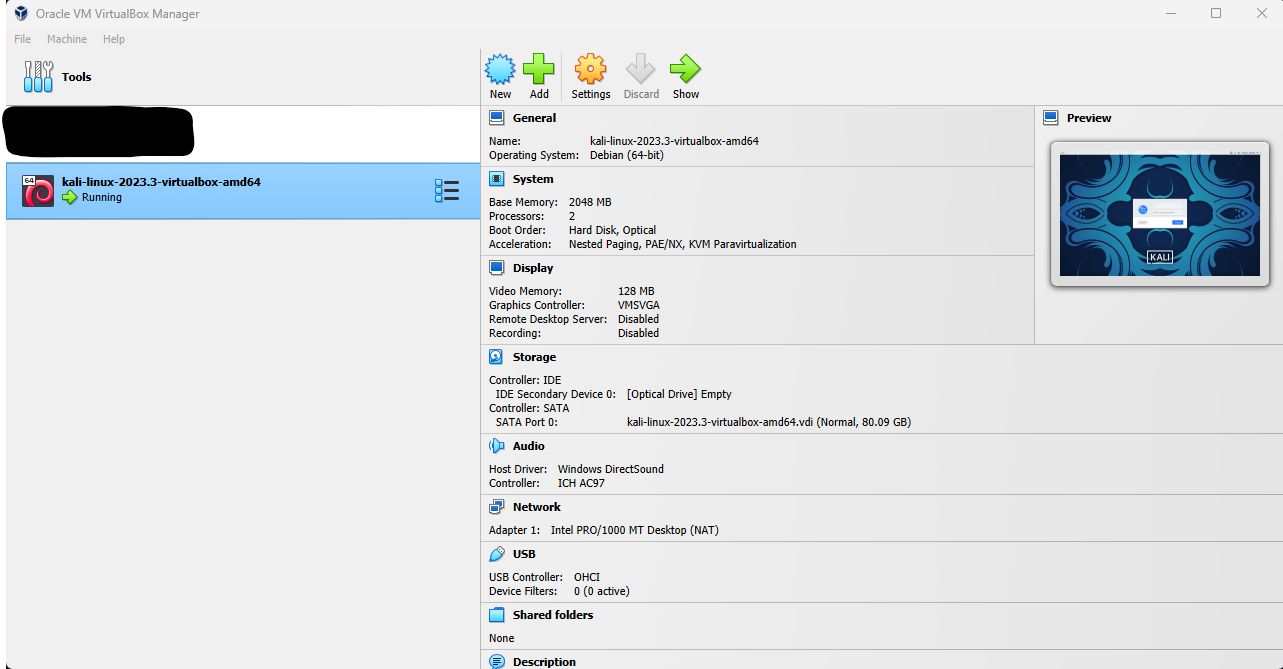Click the green Show arrow icon
Image resolution: width=1283 pixels, height=669 pixels.
click(x=685, y=69)
